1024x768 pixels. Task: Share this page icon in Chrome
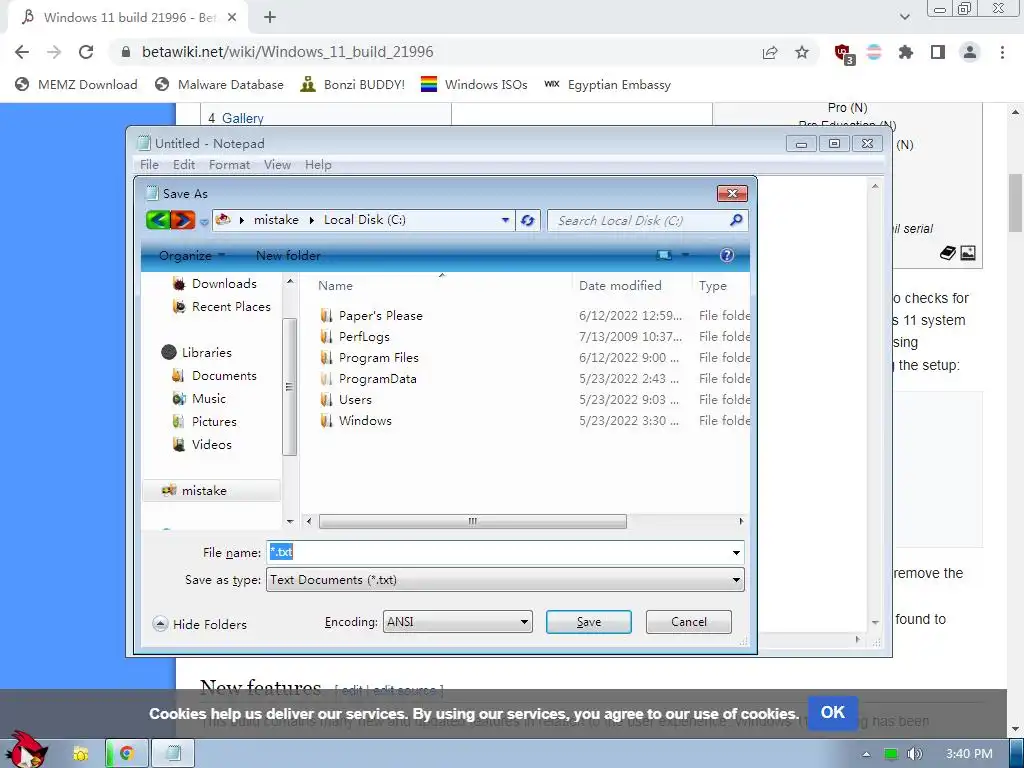click(770, 52)
